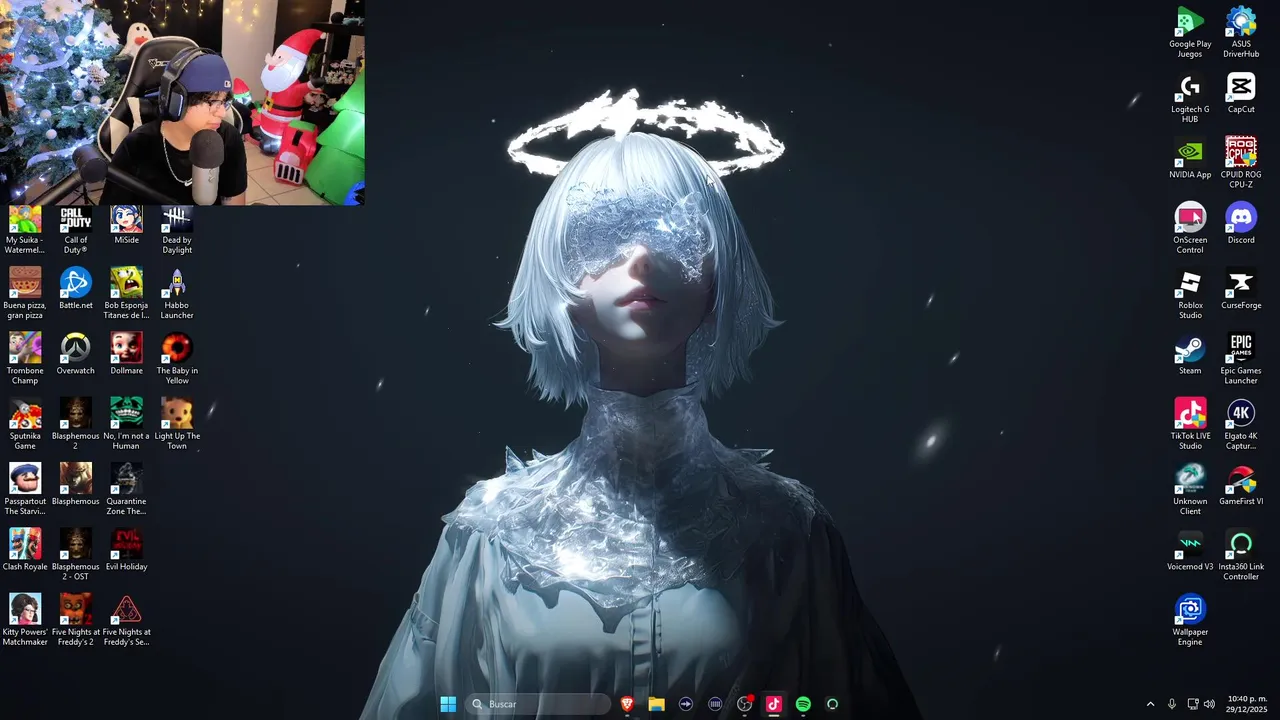
Task: Click the Buscar taskbar search box
Action: (x=539, y=704)
